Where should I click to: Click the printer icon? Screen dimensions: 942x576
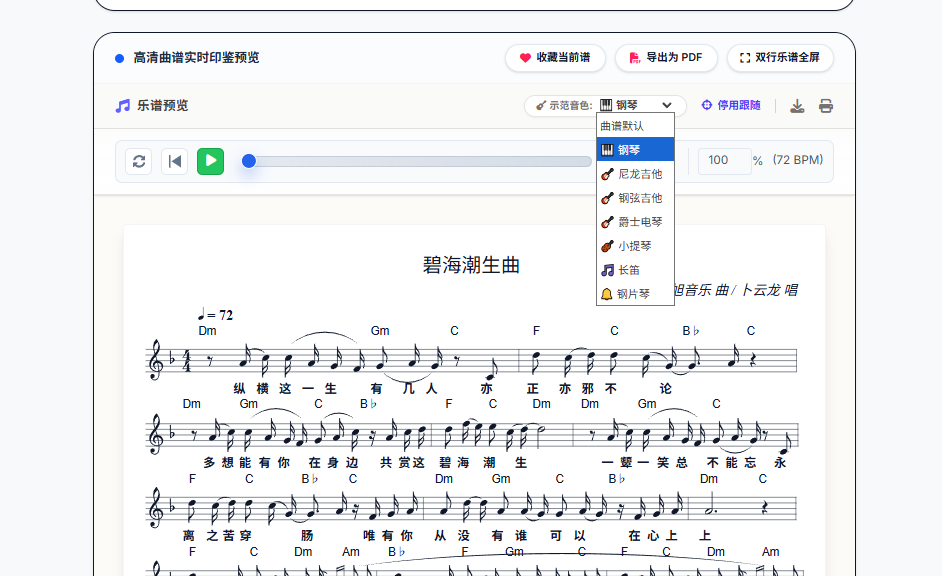point(826,106)
